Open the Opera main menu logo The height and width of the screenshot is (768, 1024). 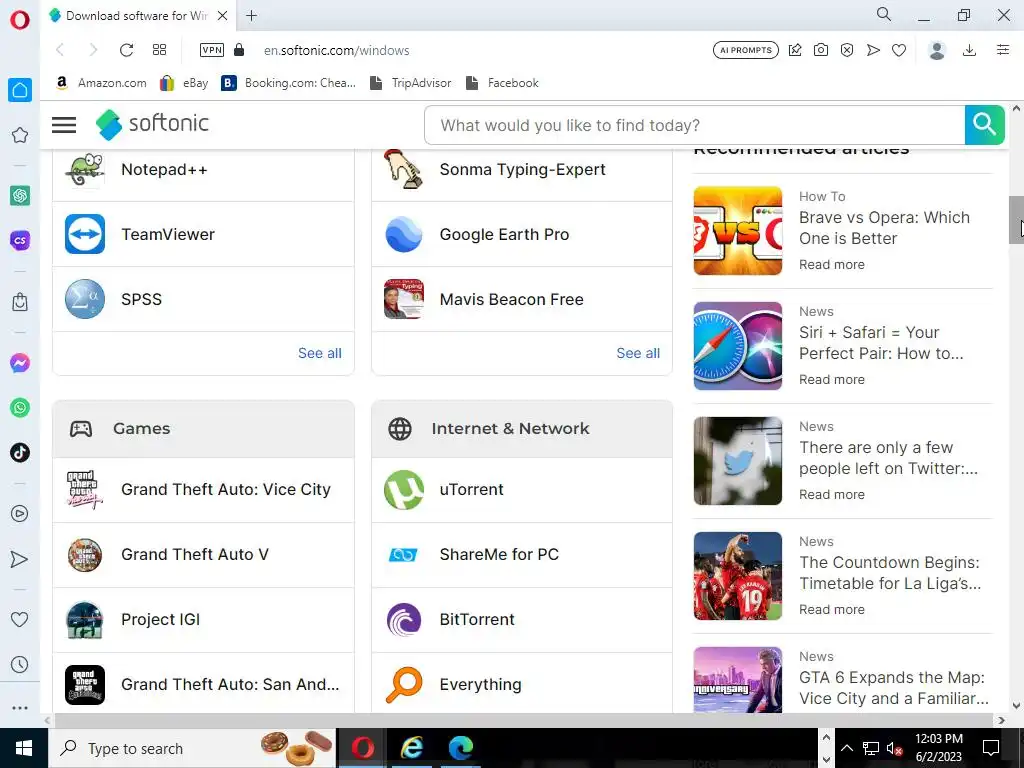(20, 20)
